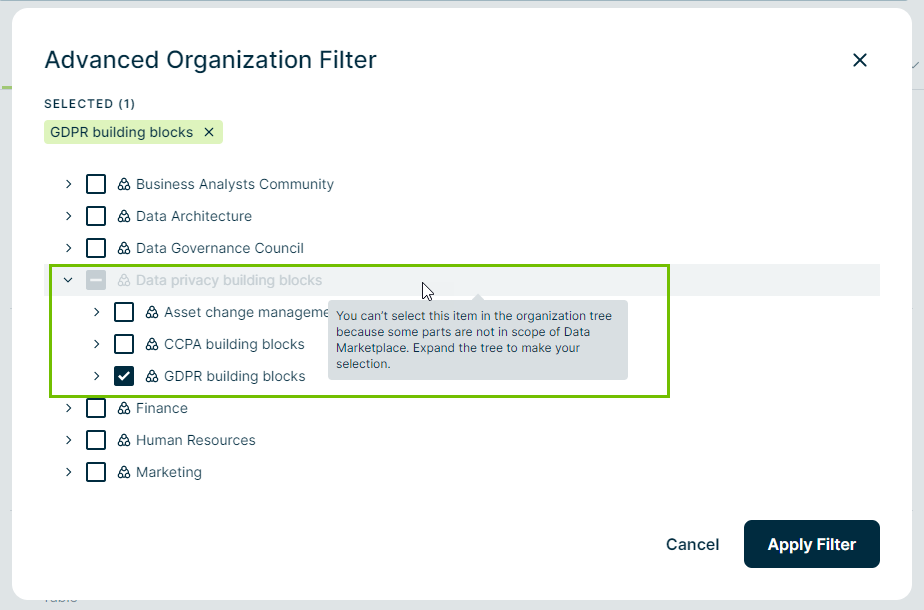Expand the GDPR building blocks subtree
The width and height of the screenshot is (924, 610).
point(96,376)
